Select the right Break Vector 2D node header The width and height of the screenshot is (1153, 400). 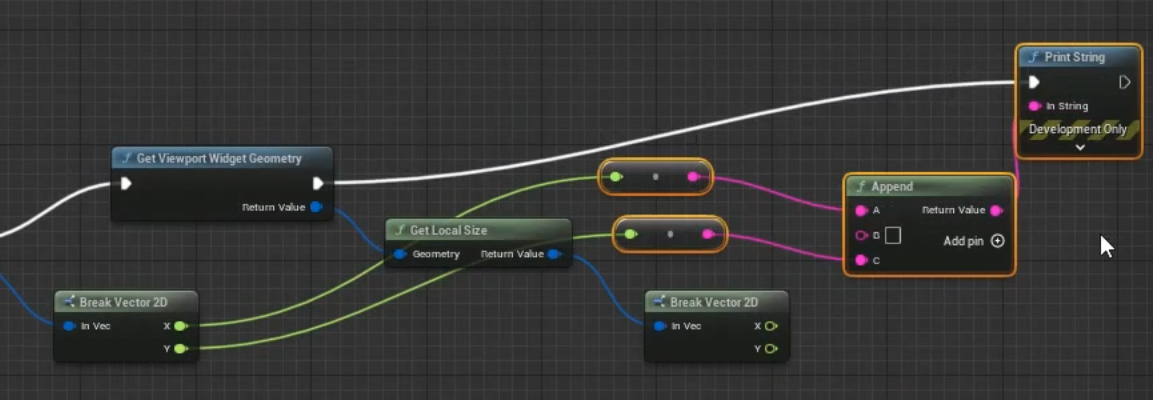716,301
